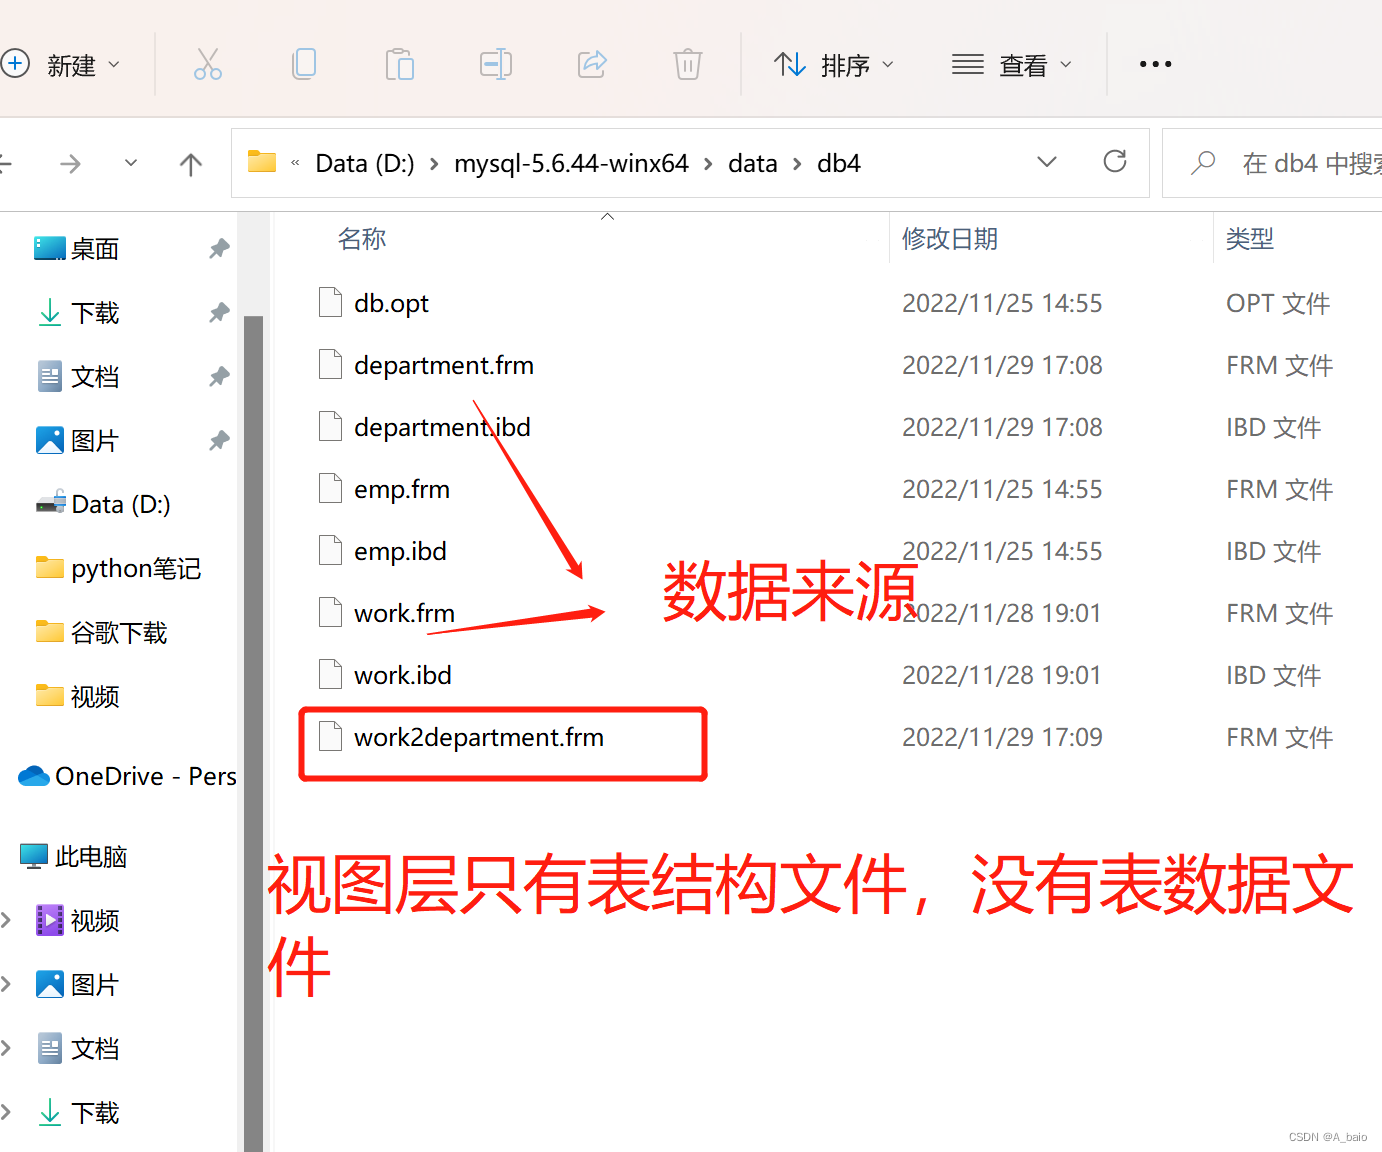Viewport: 1382px width, 1152px height.
Task: Click the 2022/11/29 17:09 date cell
Action: [x=1002, y=737]
